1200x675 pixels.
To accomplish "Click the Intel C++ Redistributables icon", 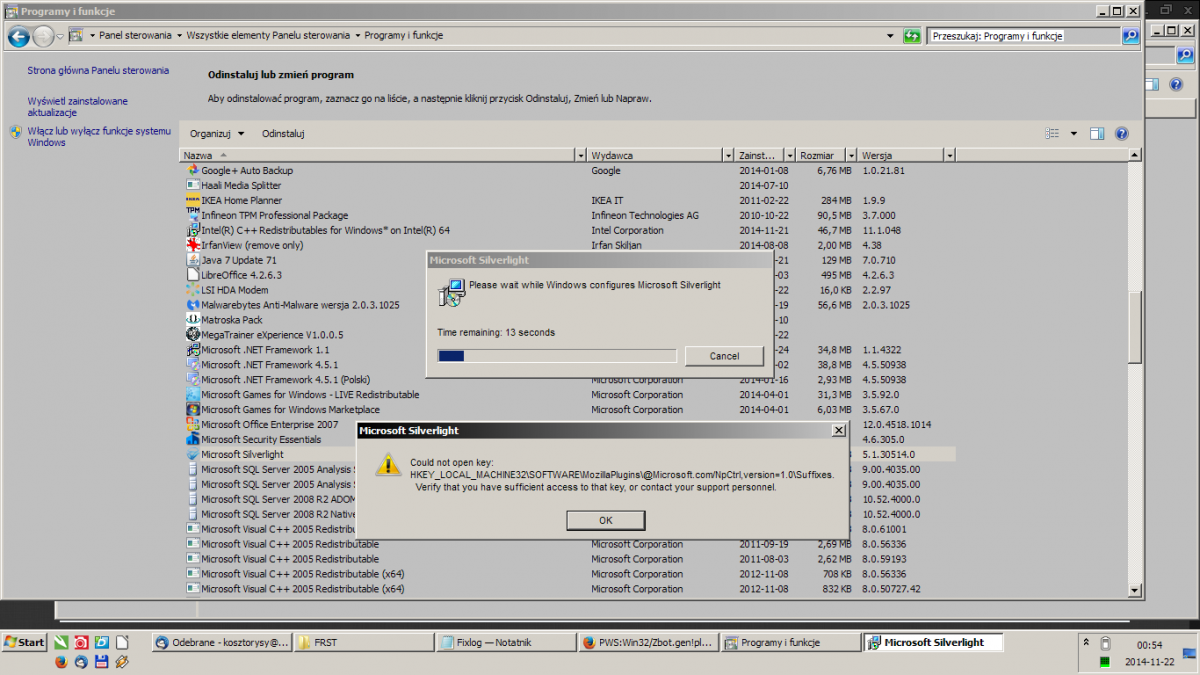I will click(x=193, y=230).
